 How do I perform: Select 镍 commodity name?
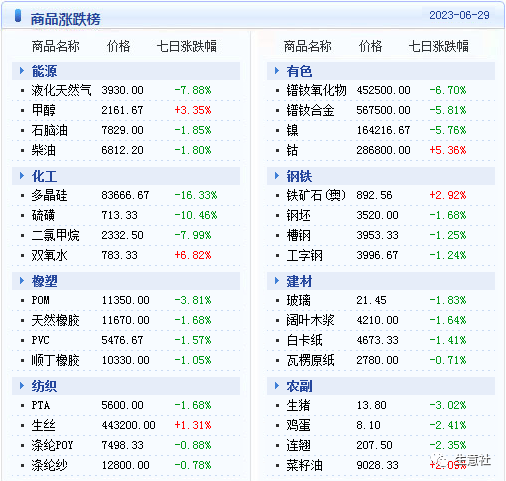tap(292, 130)
